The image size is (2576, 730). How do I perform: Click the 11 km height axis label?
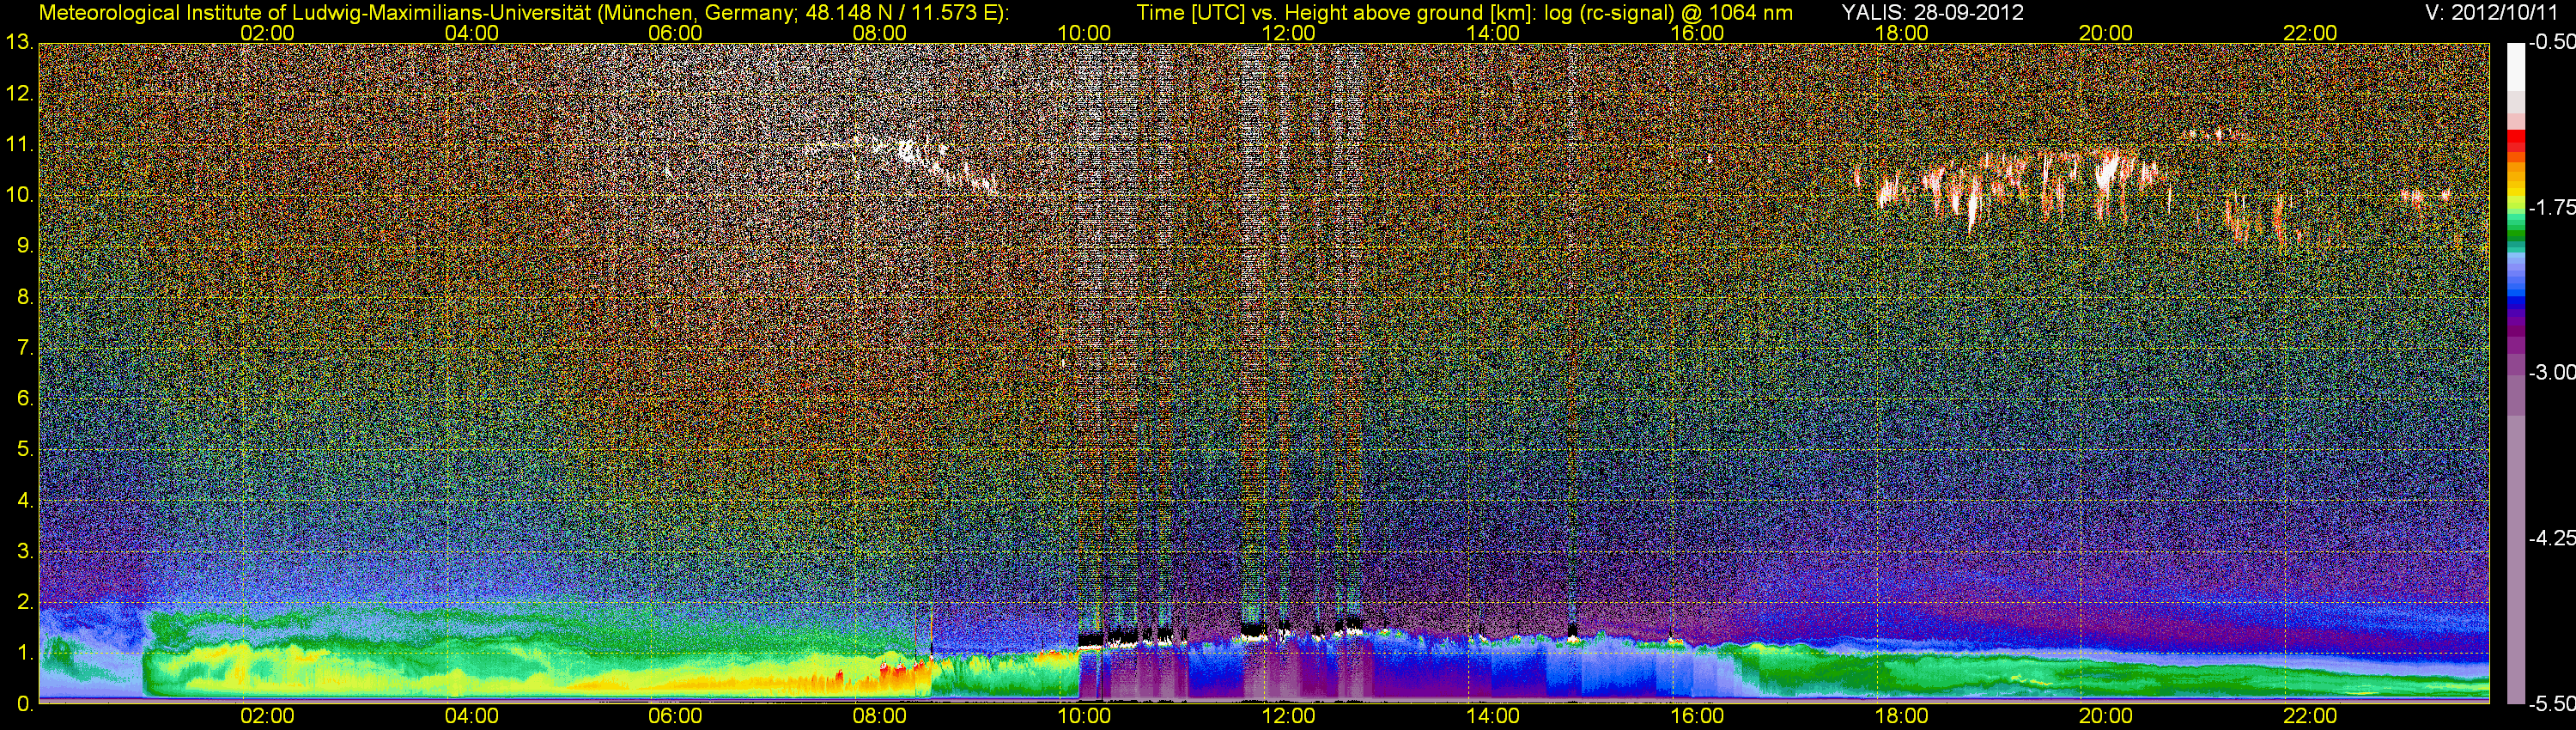pyautogui.click(x=19, y=145)
